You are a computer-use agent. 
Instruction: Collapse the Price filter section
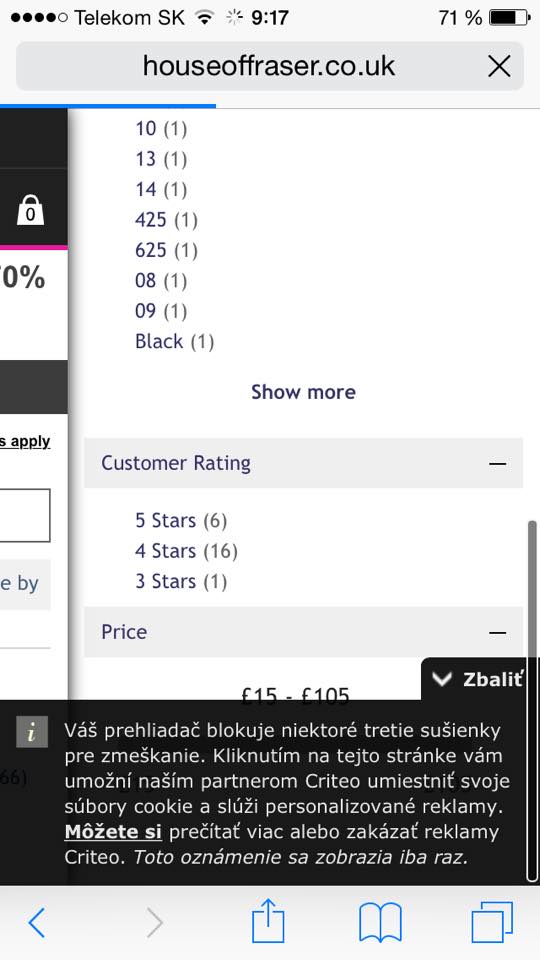pos(498,632)
